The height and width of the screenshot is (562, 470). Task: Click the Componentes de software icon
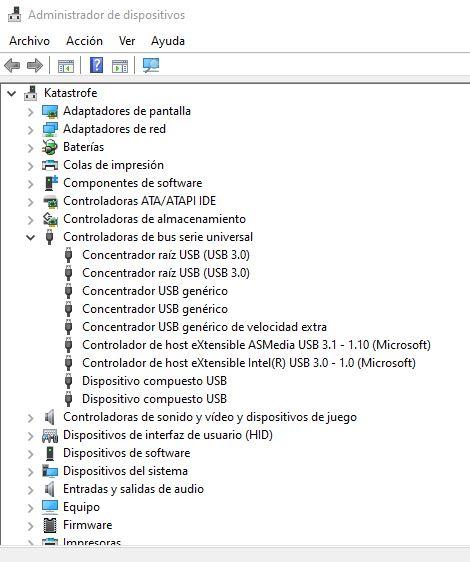(51, 183)
